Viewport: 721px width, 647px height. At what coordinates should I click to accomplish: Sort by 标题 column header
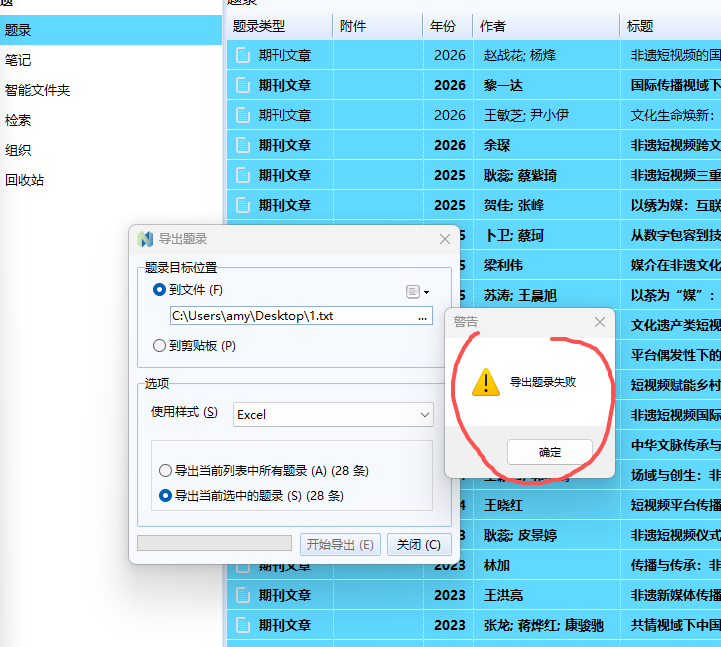click(x=671, y=26)
